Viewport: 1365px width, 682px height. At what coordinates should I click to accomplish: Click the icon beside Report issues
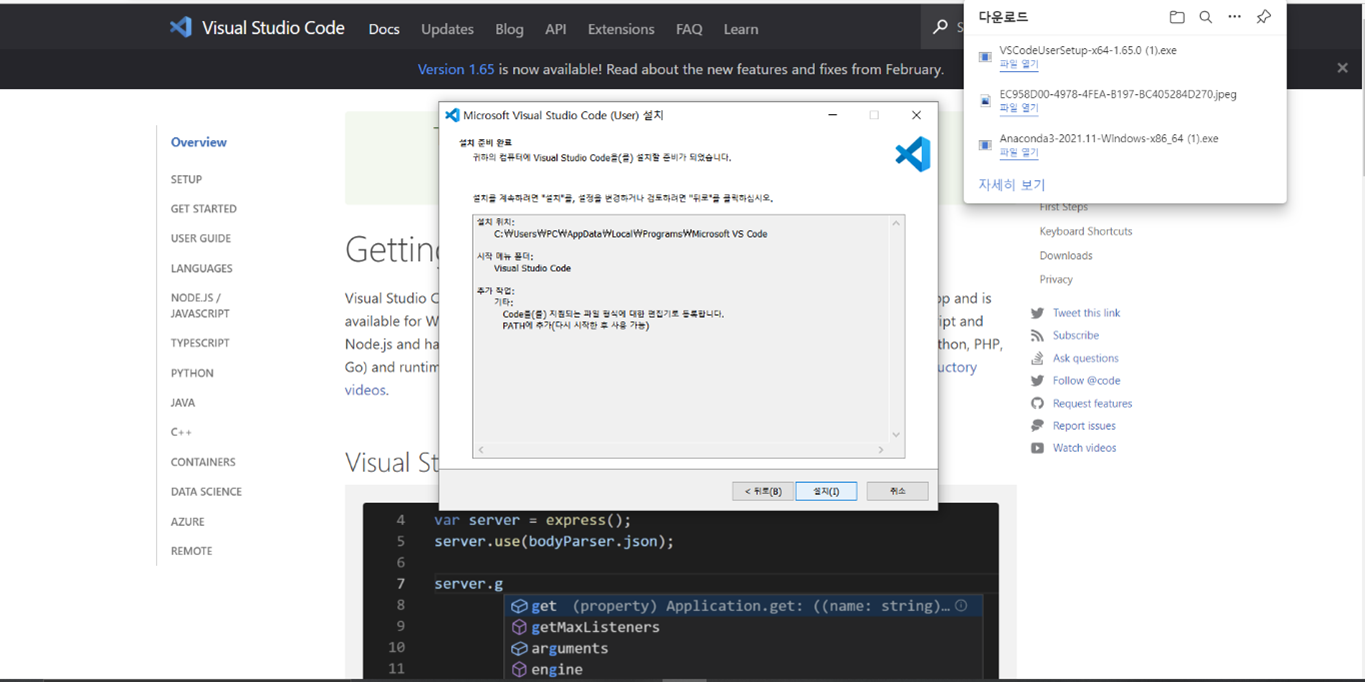click(1037, 426)
